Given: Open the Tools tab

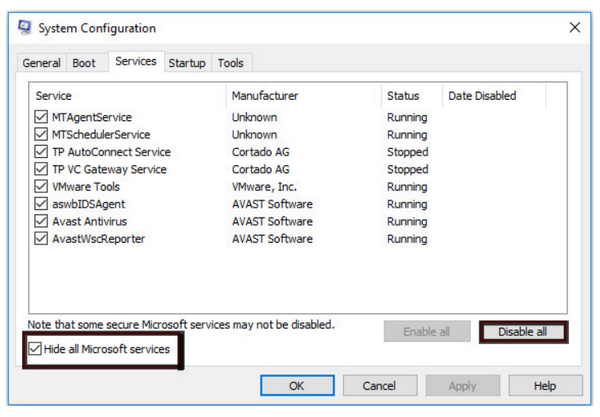Looking at the screenshot, I should (230, 63).
